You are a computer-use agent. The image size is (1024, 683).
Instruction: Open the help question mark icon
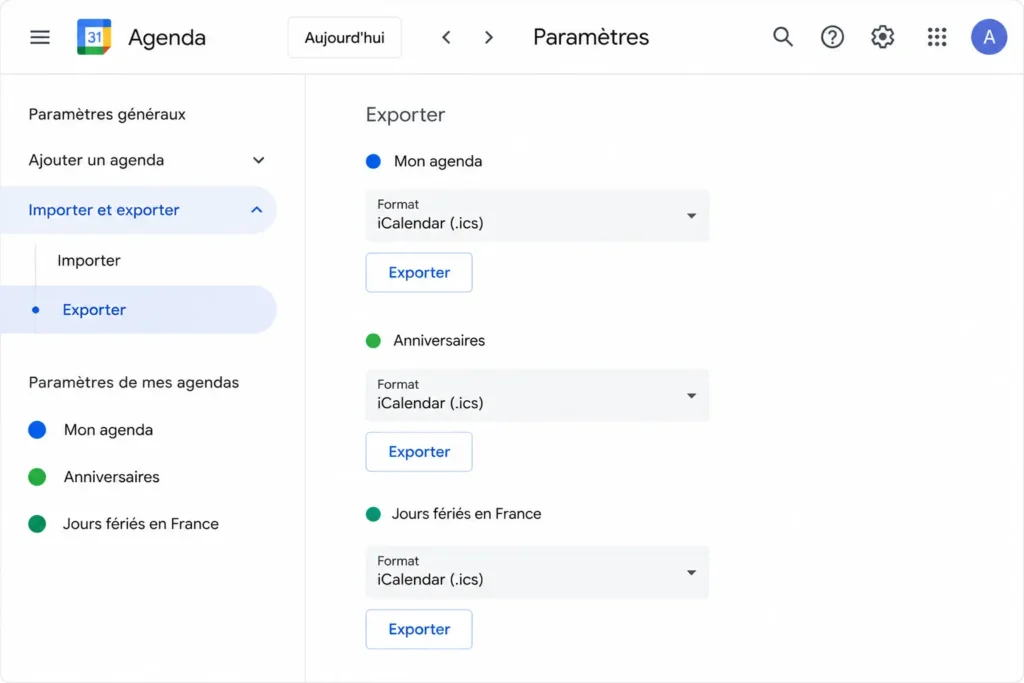point(832,37)
